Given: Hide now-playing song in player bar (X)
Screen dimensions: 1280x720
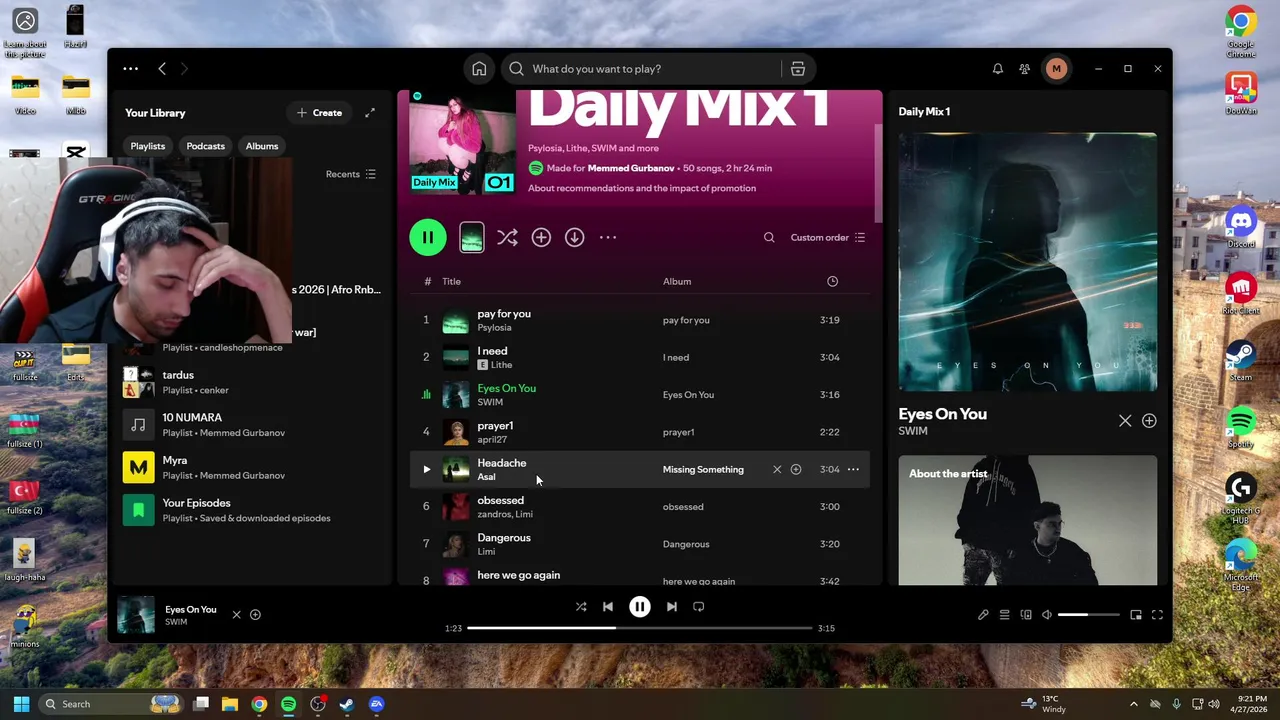Looking at the screenshot, I should (x=236, y=615).
